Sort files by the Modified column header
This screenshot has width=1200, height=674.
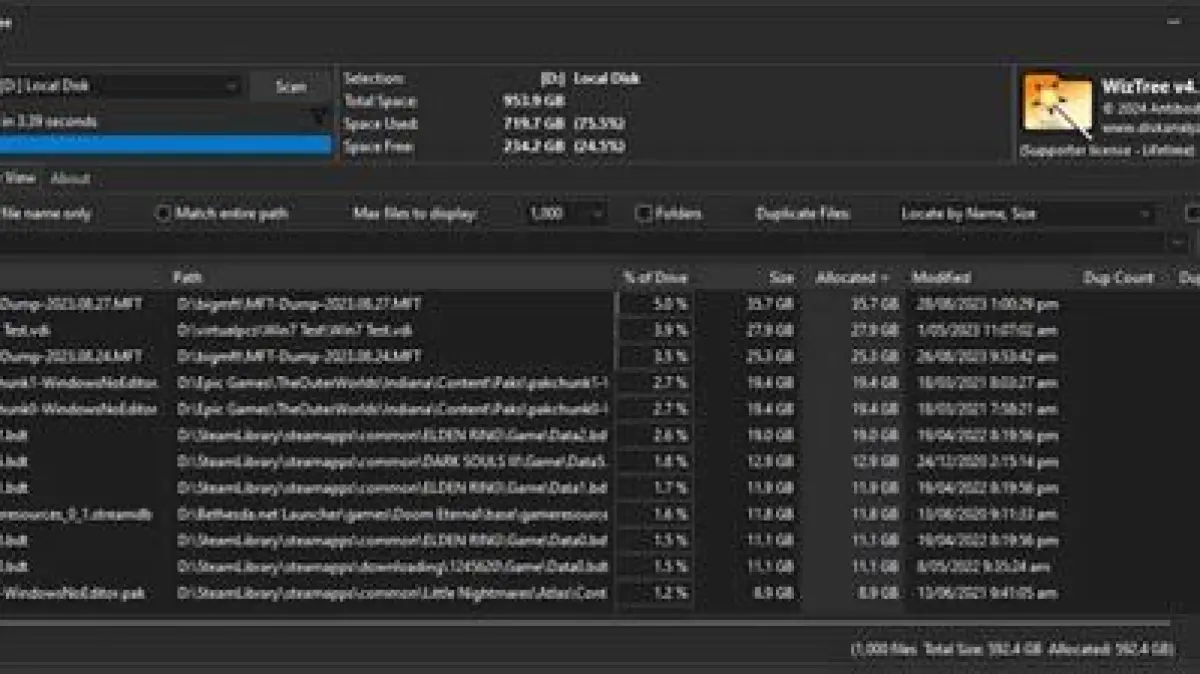tap(940, 278)
